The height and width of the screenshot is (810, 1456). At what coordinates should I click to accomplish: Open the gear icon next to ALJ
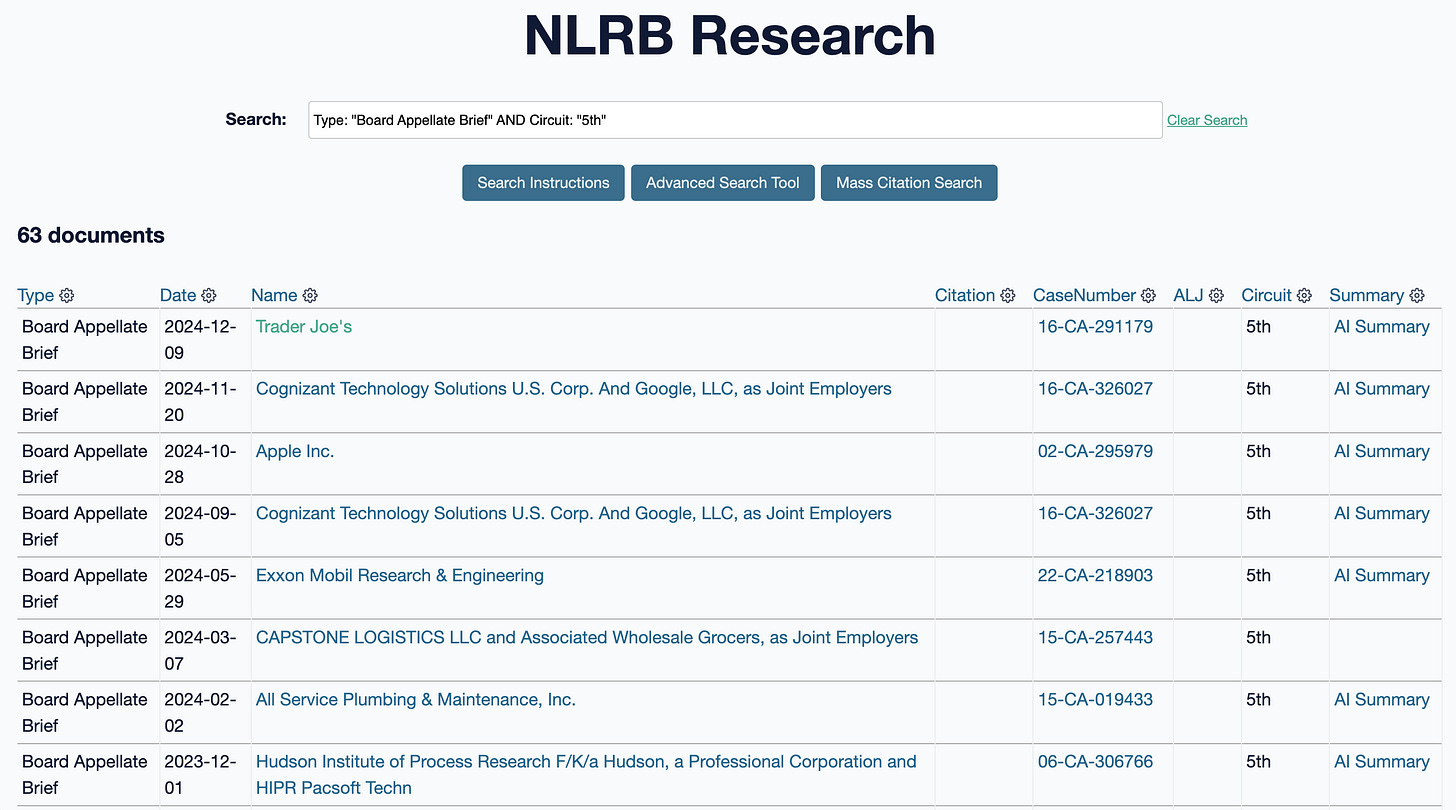pos(1217,295)
